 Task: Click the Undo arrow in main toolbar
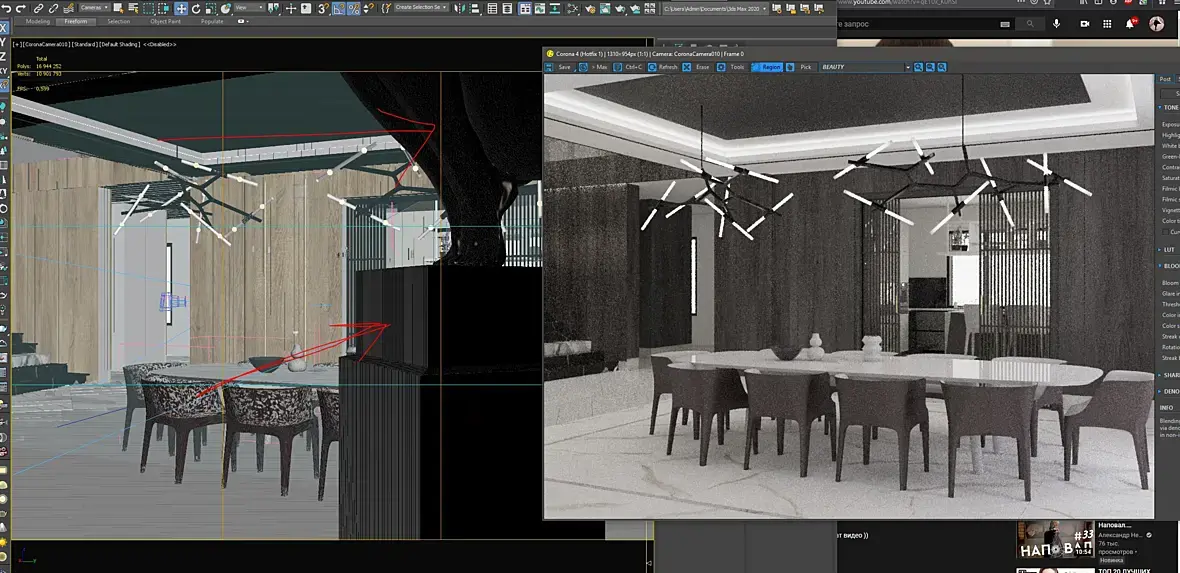(7, 8)
